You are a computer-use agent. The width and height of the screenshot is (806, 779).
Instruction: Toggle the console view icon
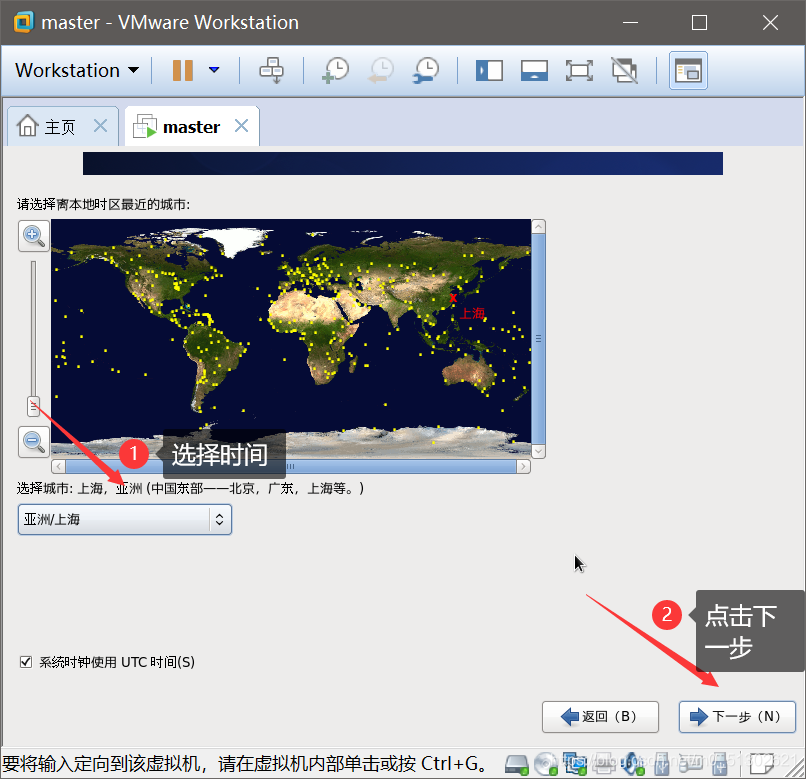point(688,70)
